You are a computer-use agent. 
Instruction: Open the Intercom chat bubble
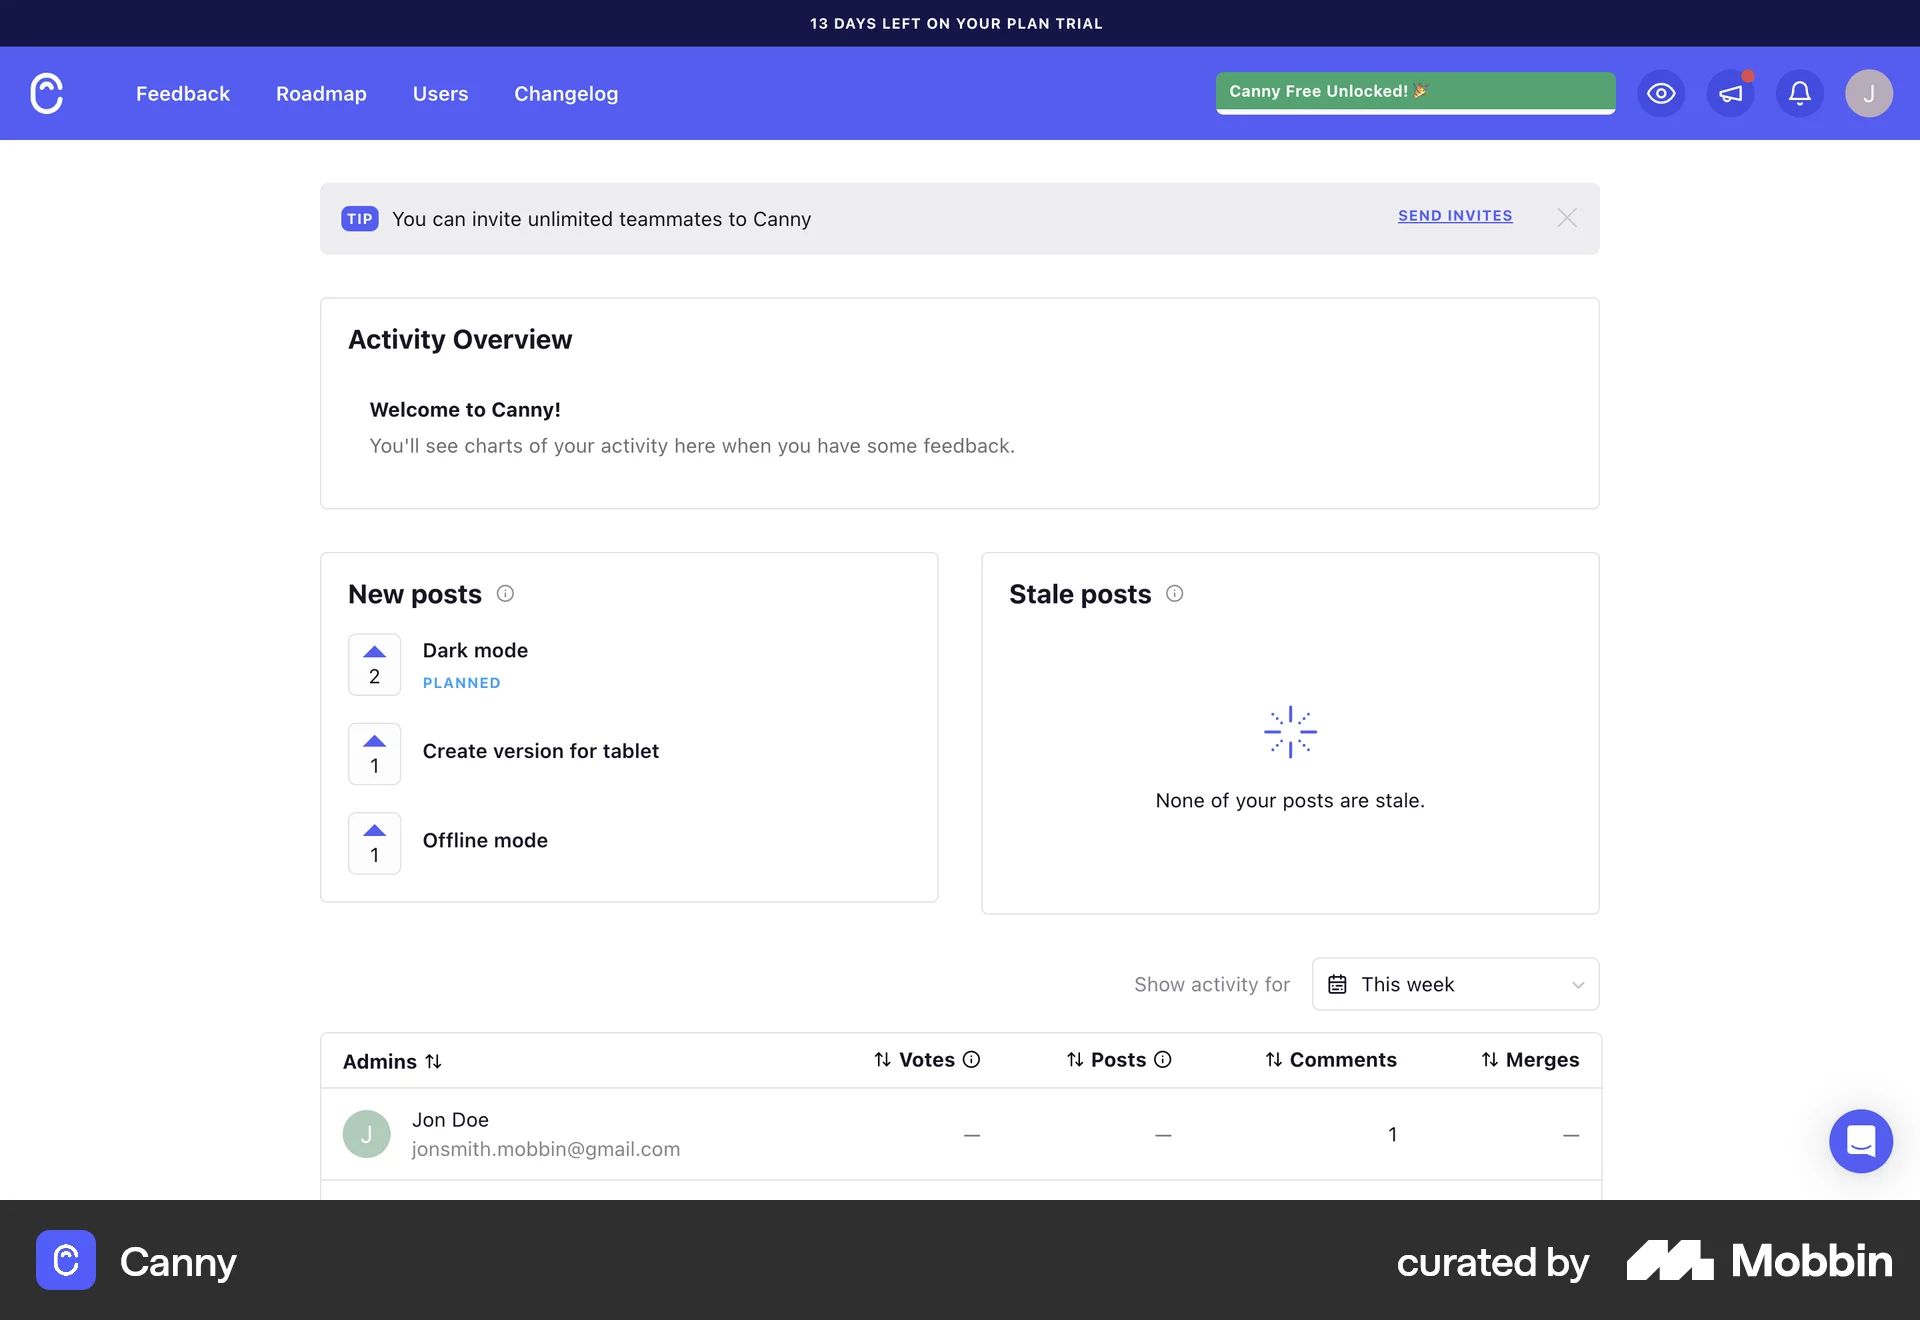pos(1860,1141)
